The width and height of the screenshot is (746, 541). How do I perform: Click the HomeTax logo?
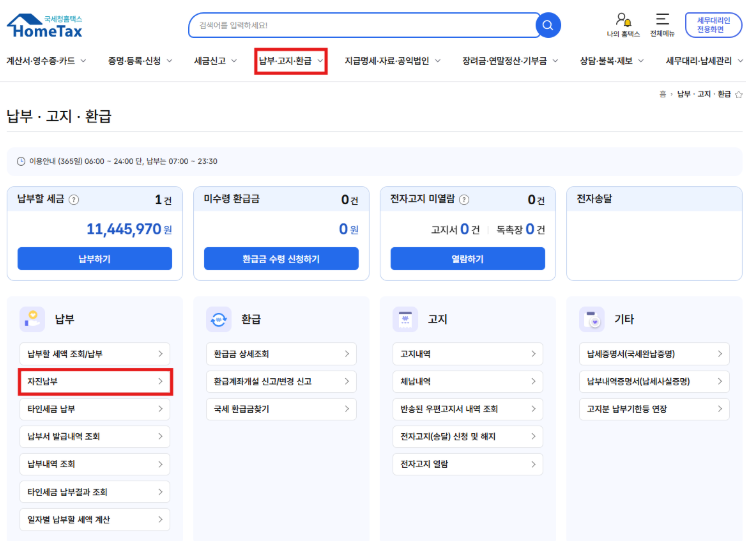45,25
